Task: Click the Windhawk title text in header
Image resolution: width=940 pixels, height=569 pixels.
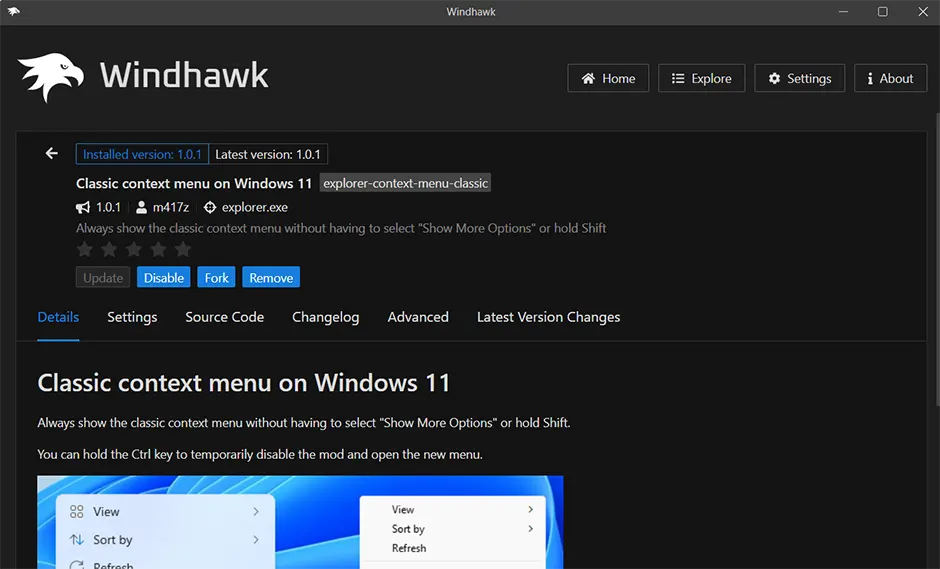Action: point(184,76)
